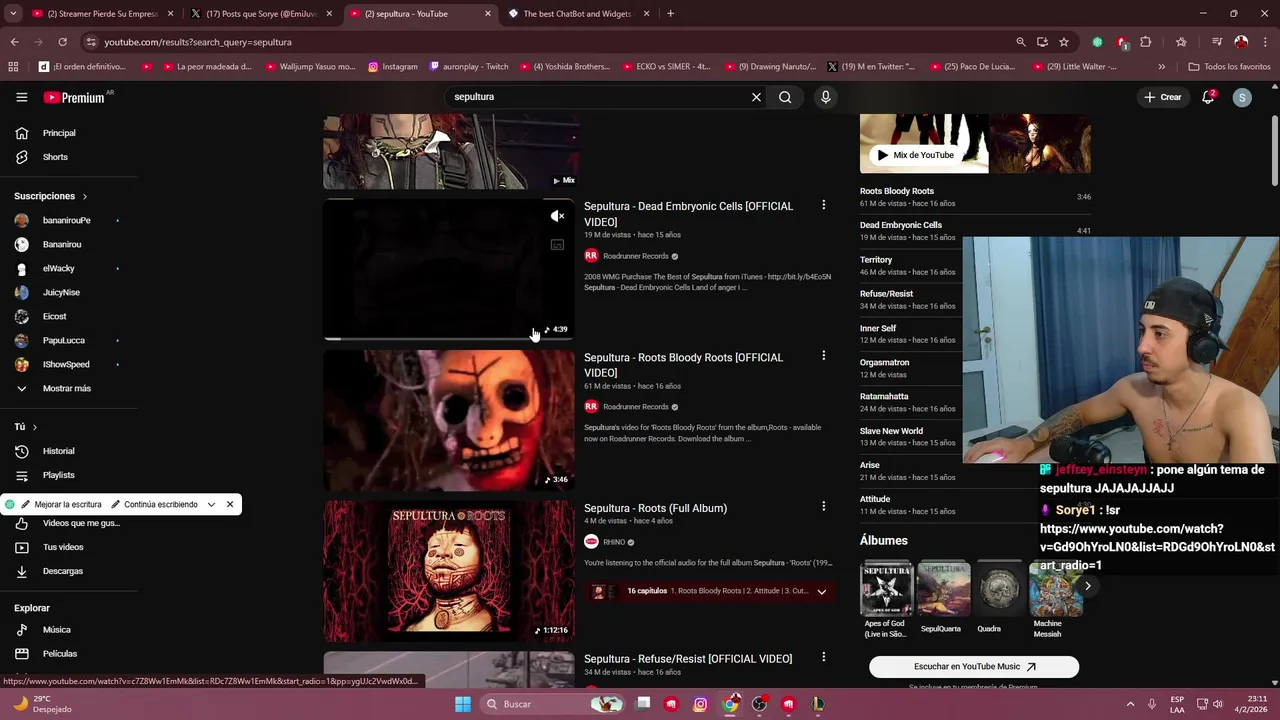Start voice search with microphone

tap(825, 97)
